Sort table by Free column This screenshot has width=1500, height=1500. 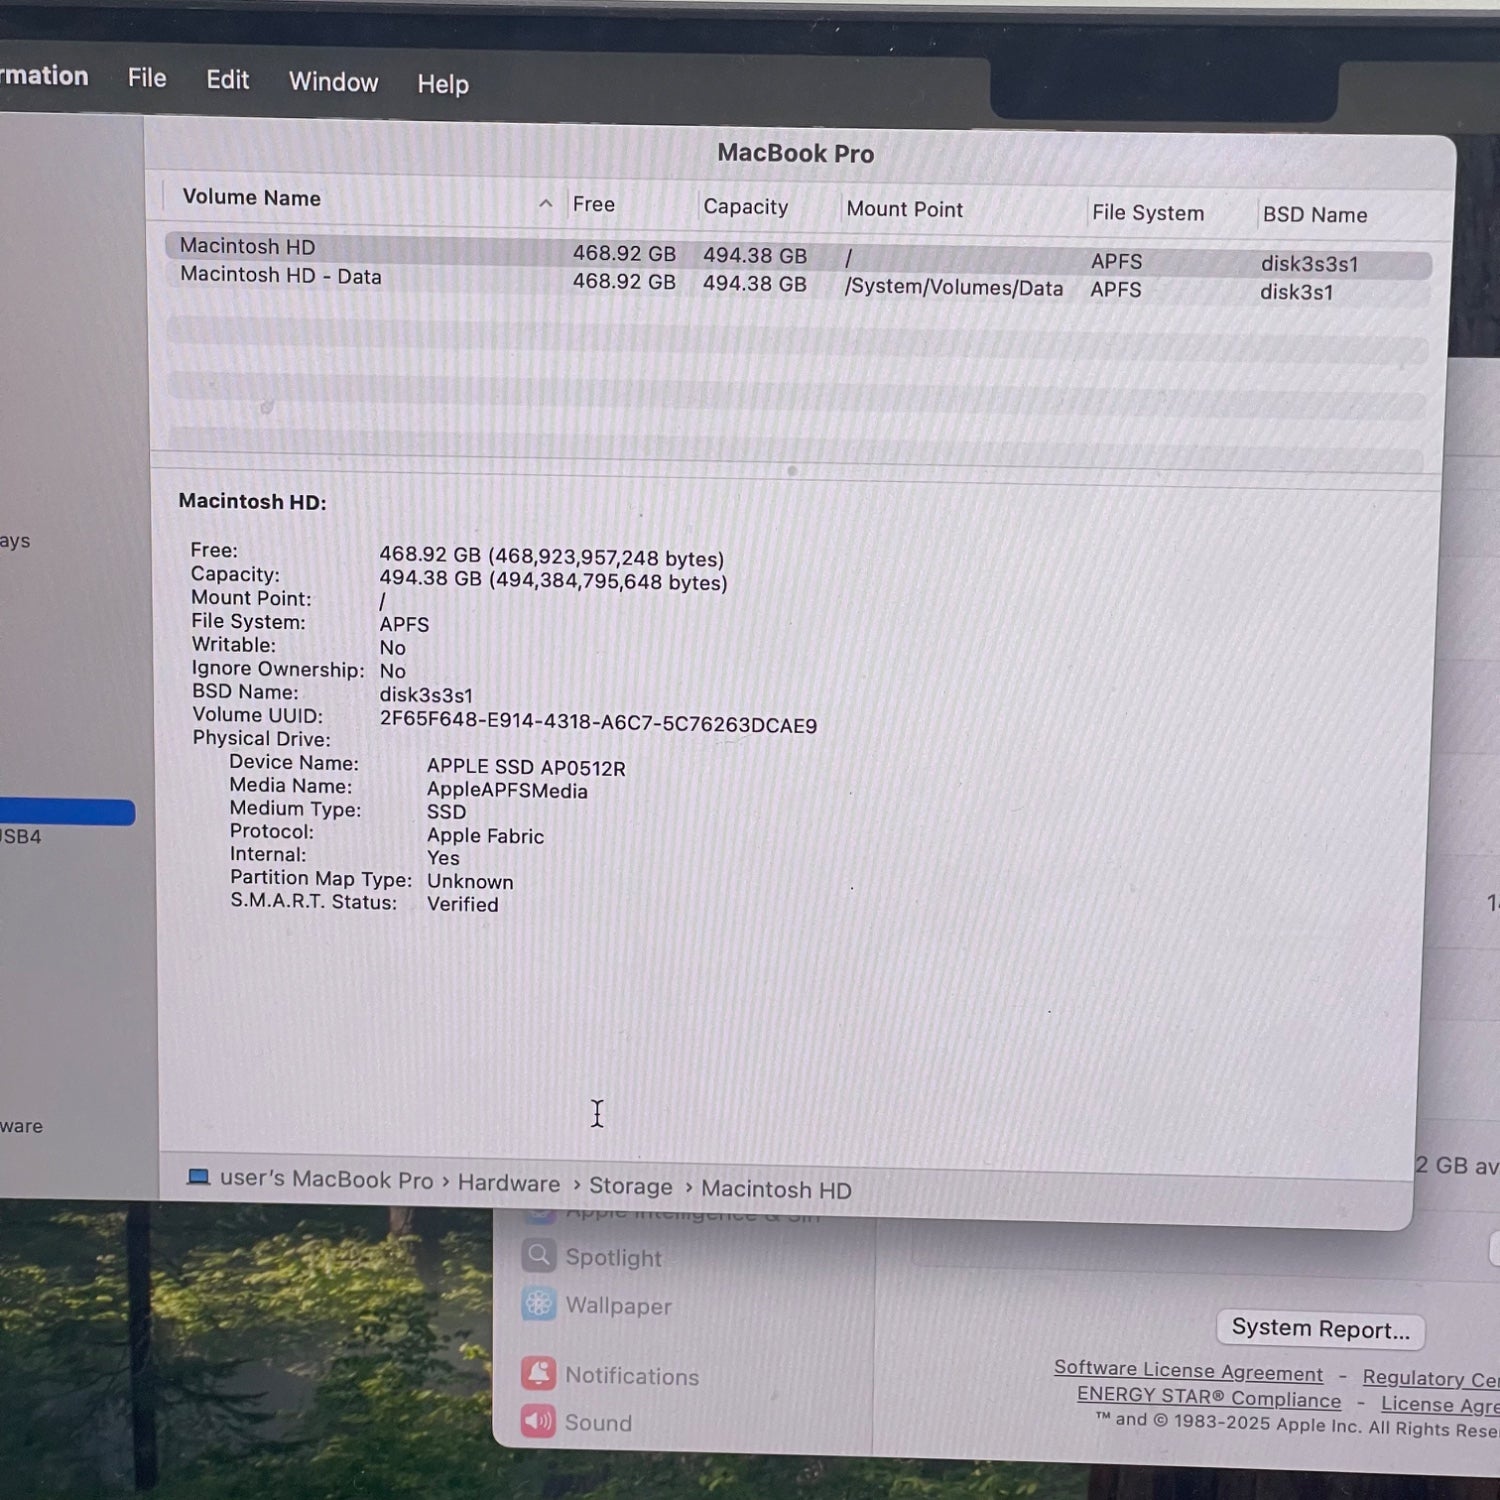[x=593, y=205]
